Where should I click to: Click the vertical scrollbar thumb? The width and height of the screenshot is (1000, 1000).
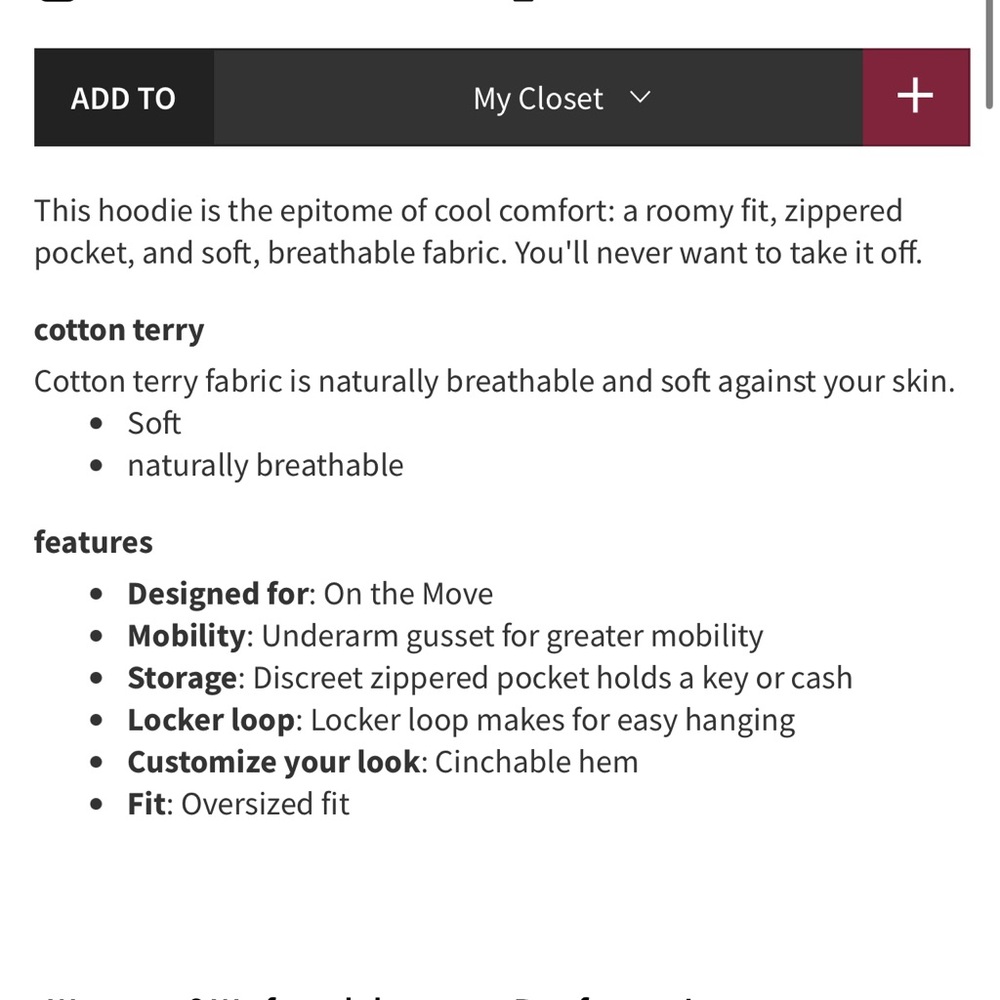(990, 54)
